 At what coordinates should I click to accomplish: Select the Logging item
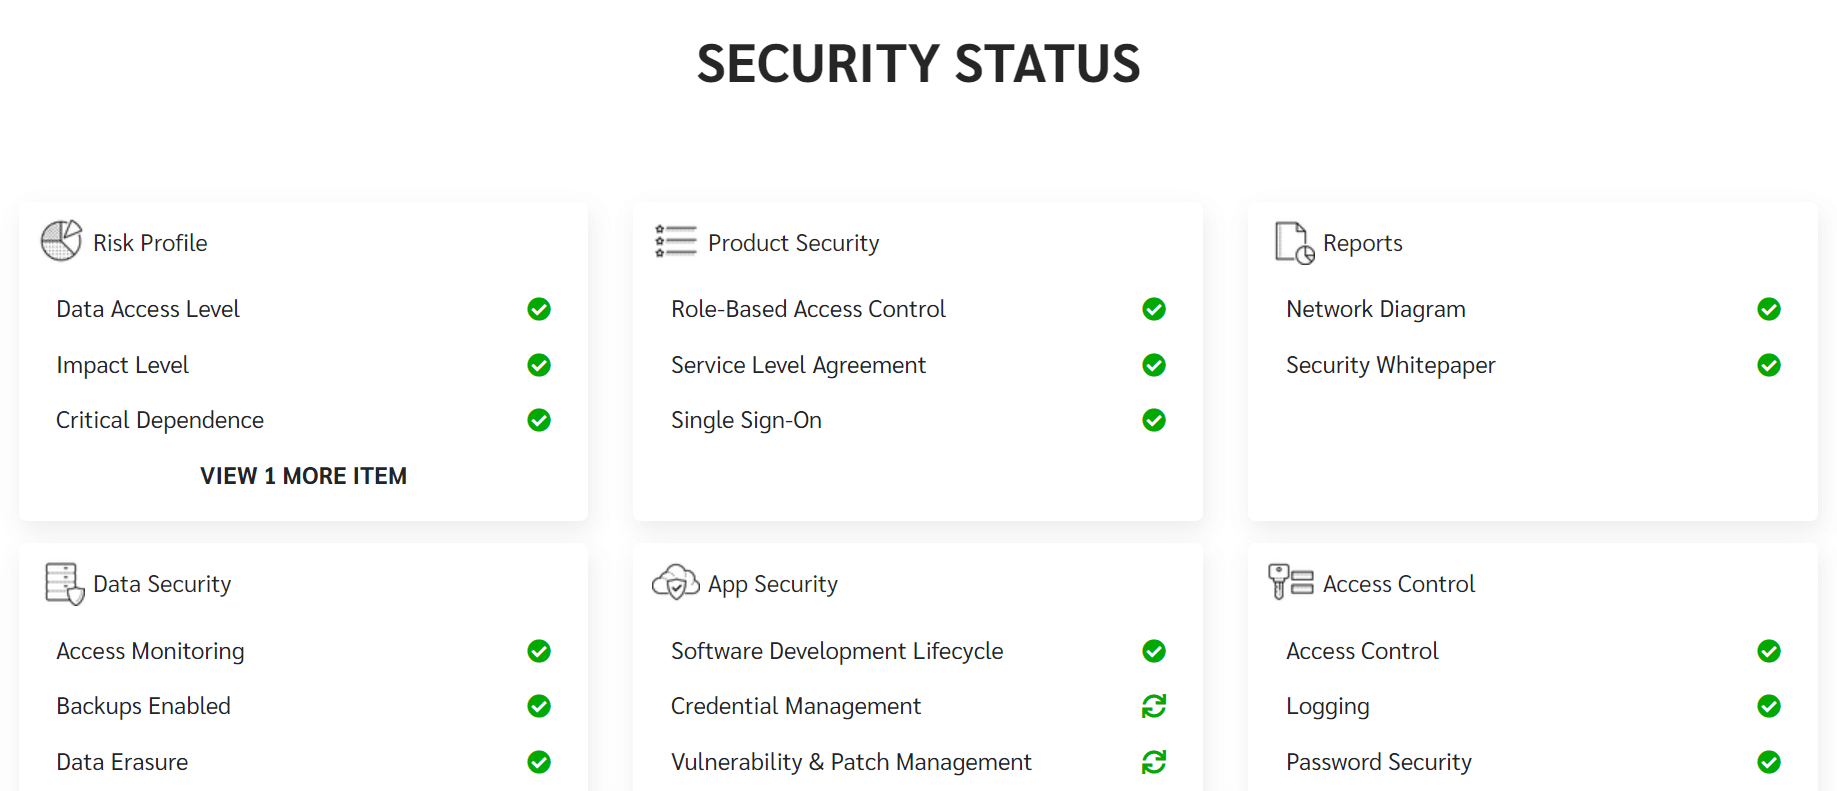coord(1328,706)
